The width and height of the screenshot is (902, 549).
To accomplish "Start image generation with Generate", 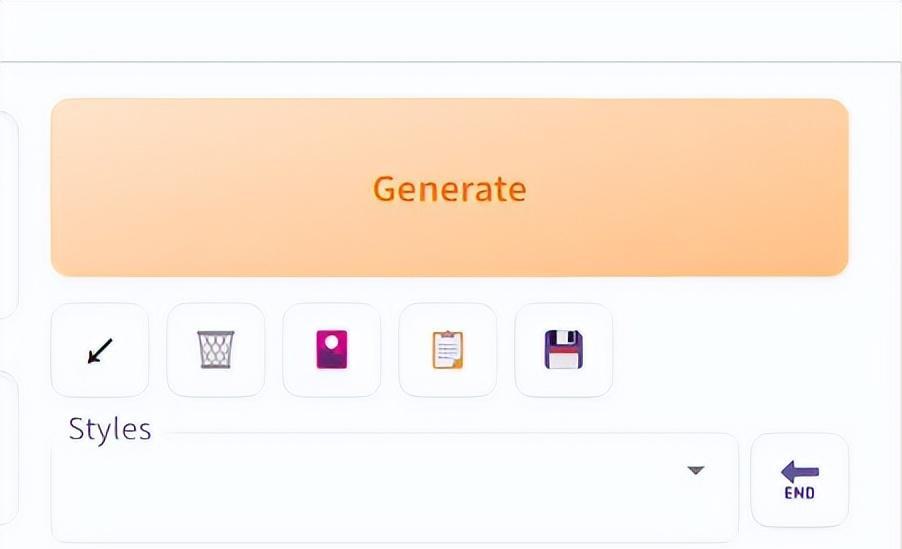I will (449, 188).
